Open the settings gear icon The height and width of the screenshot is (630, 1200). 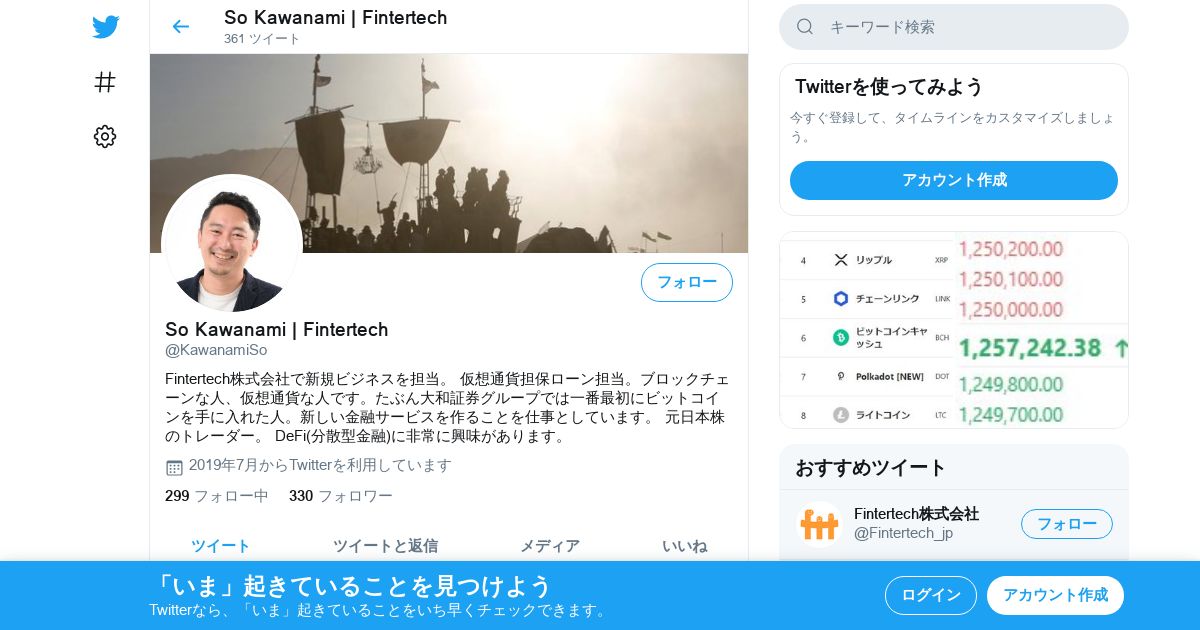(x=105, y=137)
